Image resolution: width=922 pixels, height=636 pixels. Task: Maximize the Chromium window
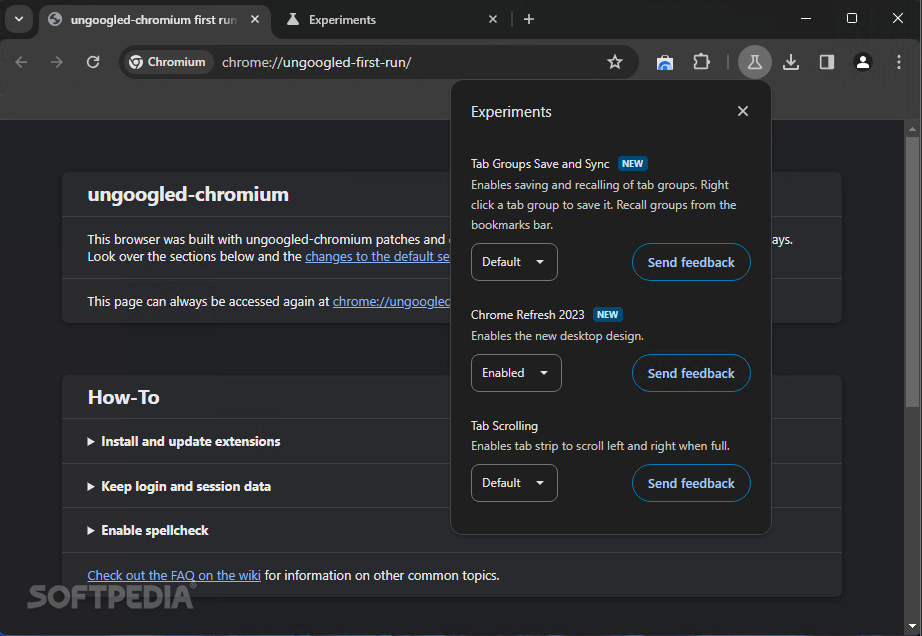tap(851, 19)
